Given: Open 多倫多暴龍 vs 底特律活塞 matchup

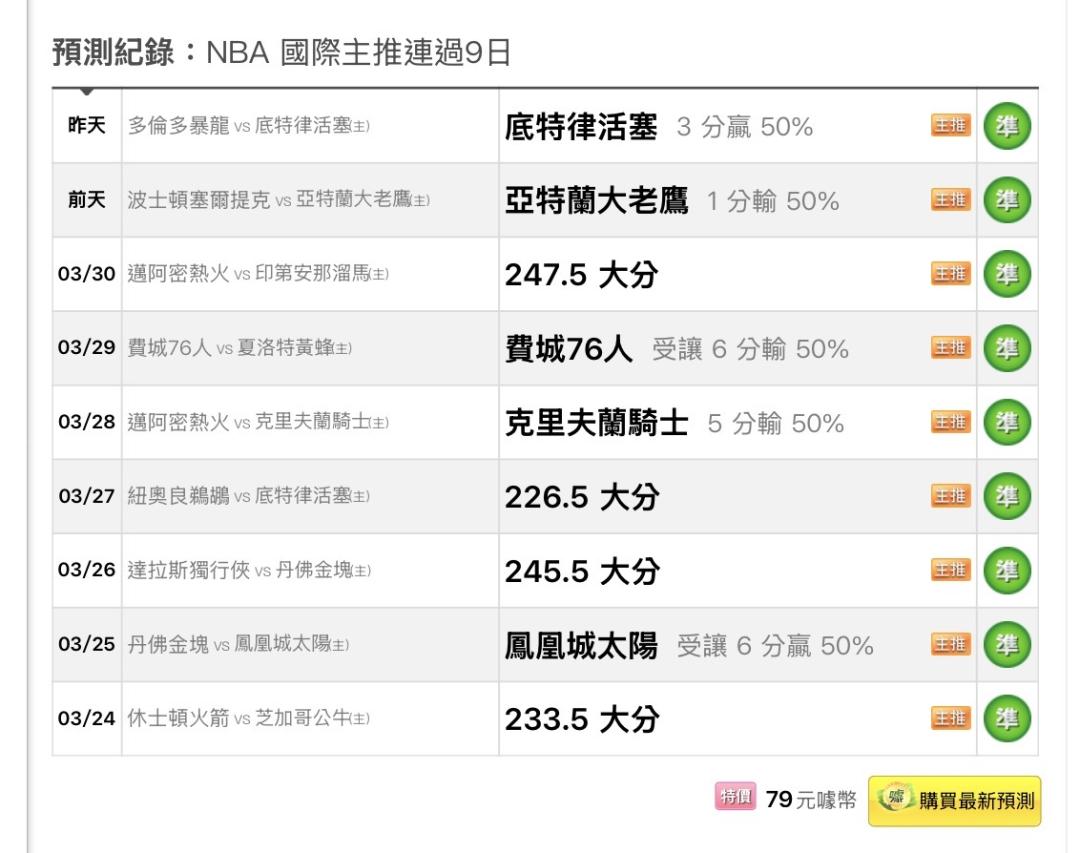Looking at the screenshot, I should point(249,127).
